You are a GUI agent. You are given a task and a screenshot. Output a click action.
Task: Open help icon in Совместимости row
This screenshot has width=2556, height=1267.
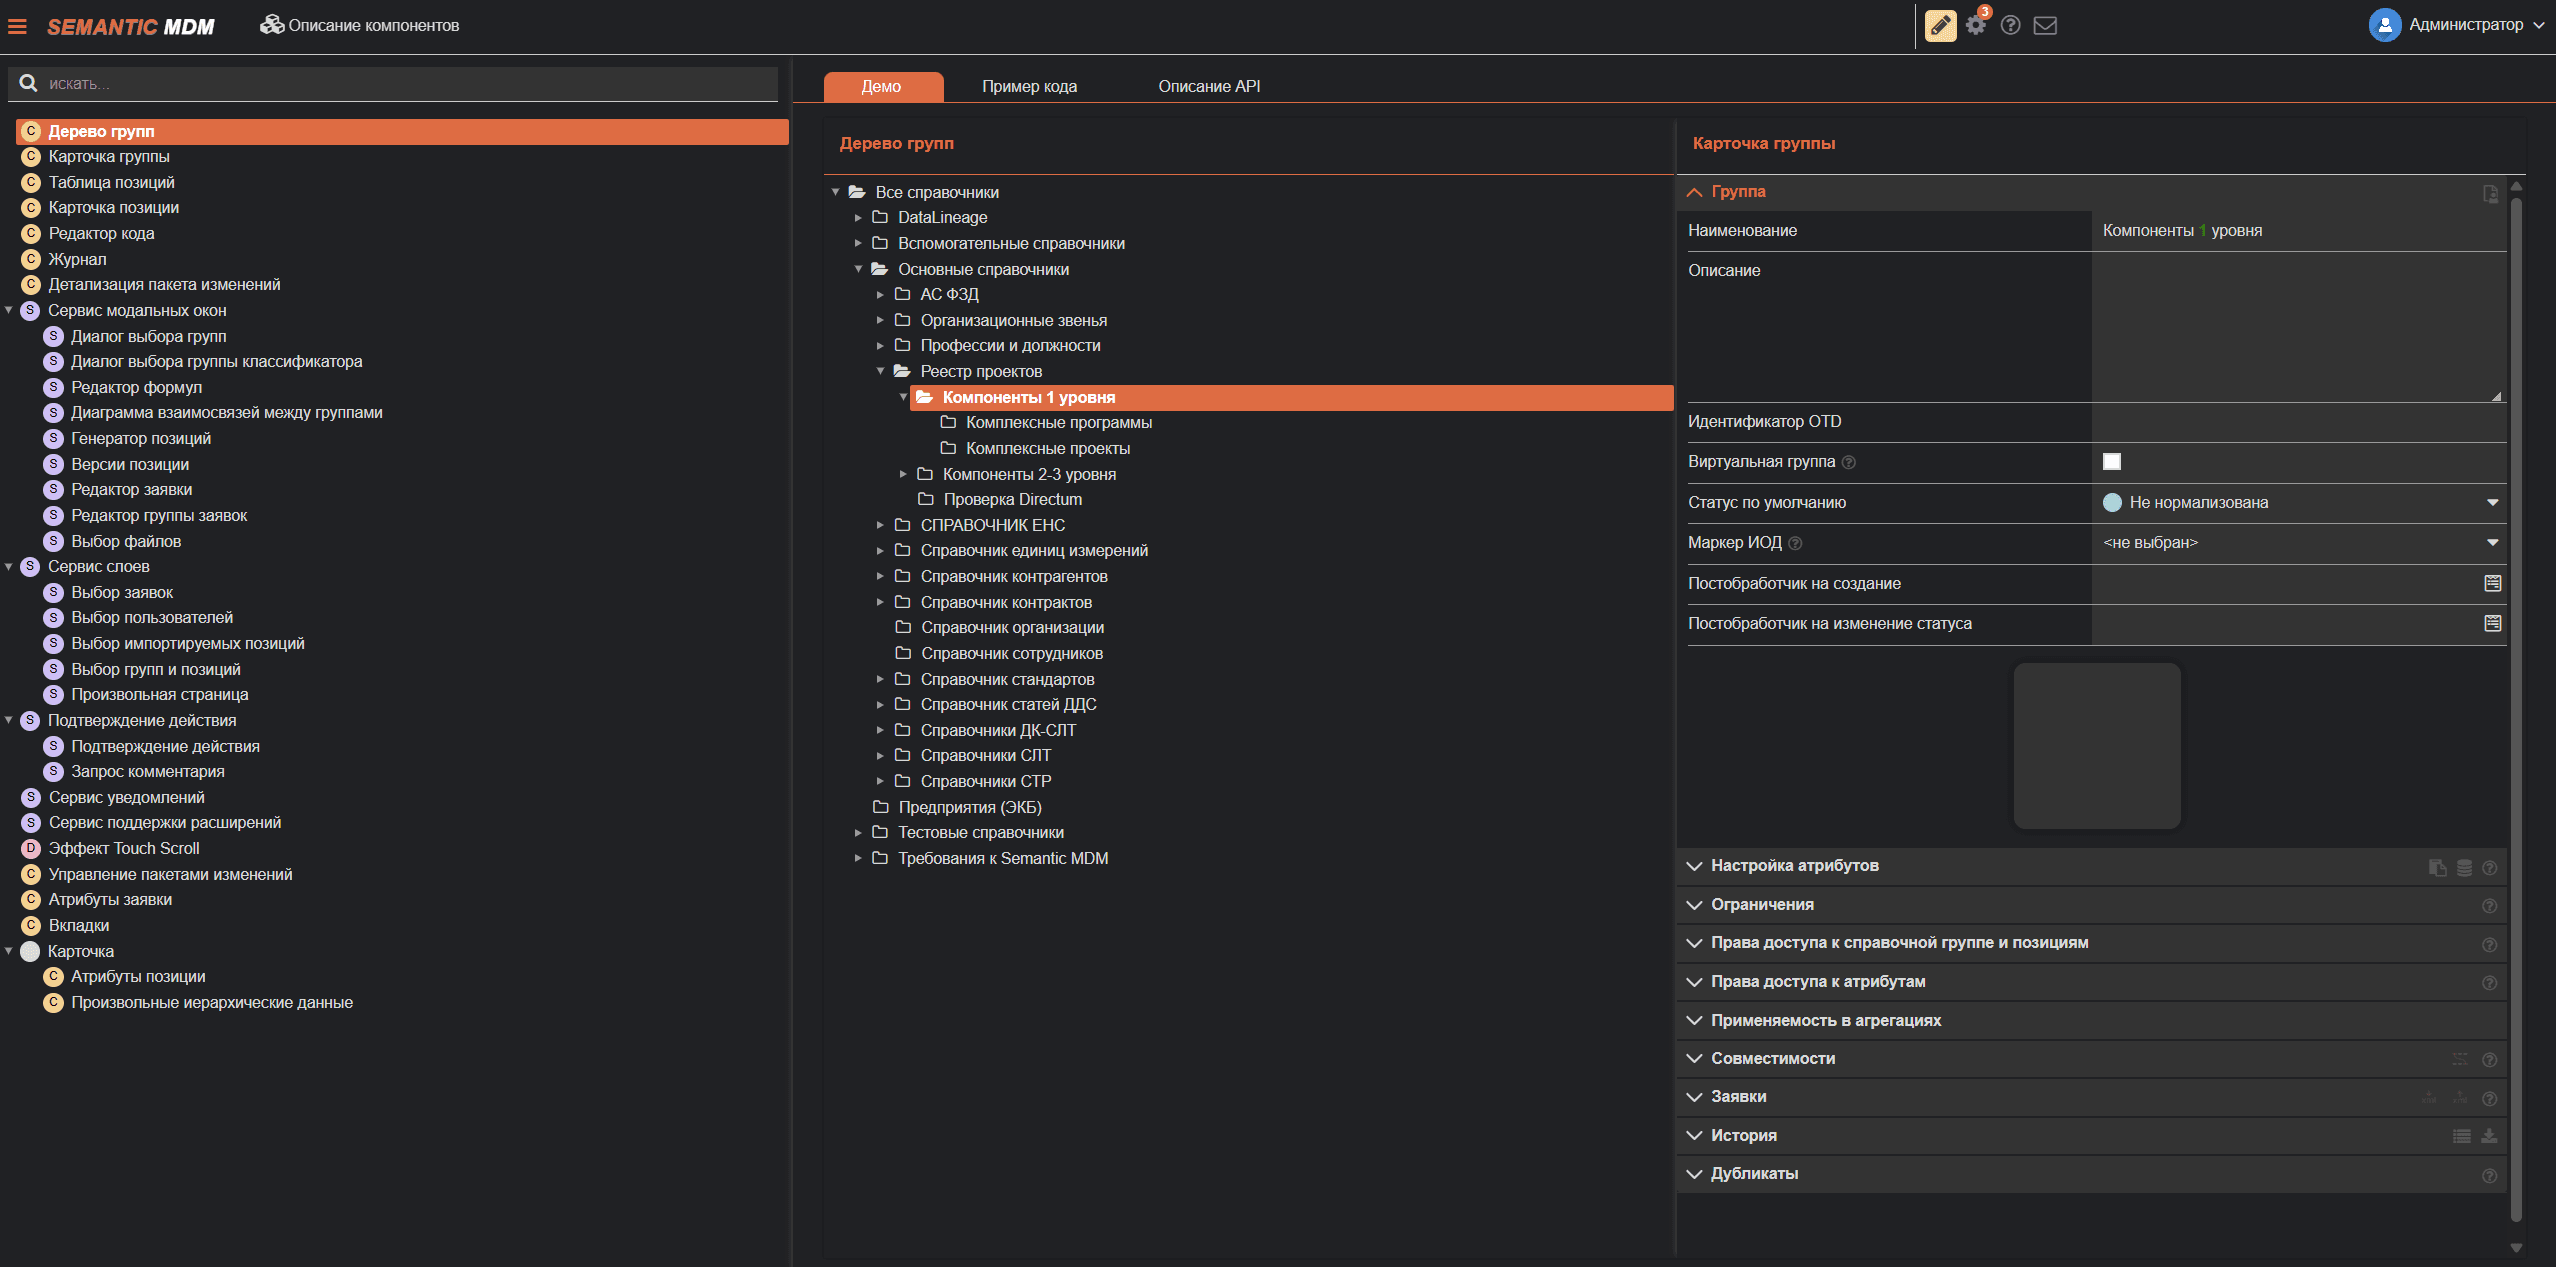pyautogui.click(x=2490, y=1060)
